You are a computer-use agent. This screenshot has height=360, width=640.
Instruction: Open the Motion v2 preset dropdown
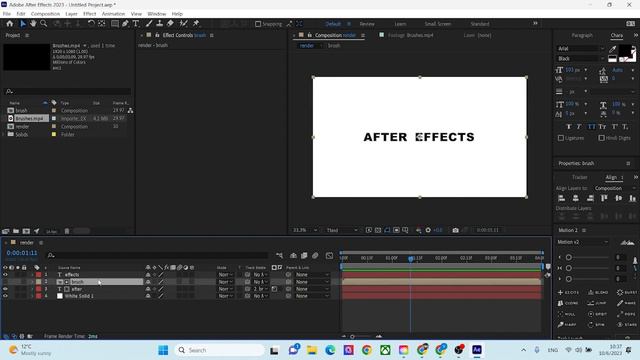[582, 242]
